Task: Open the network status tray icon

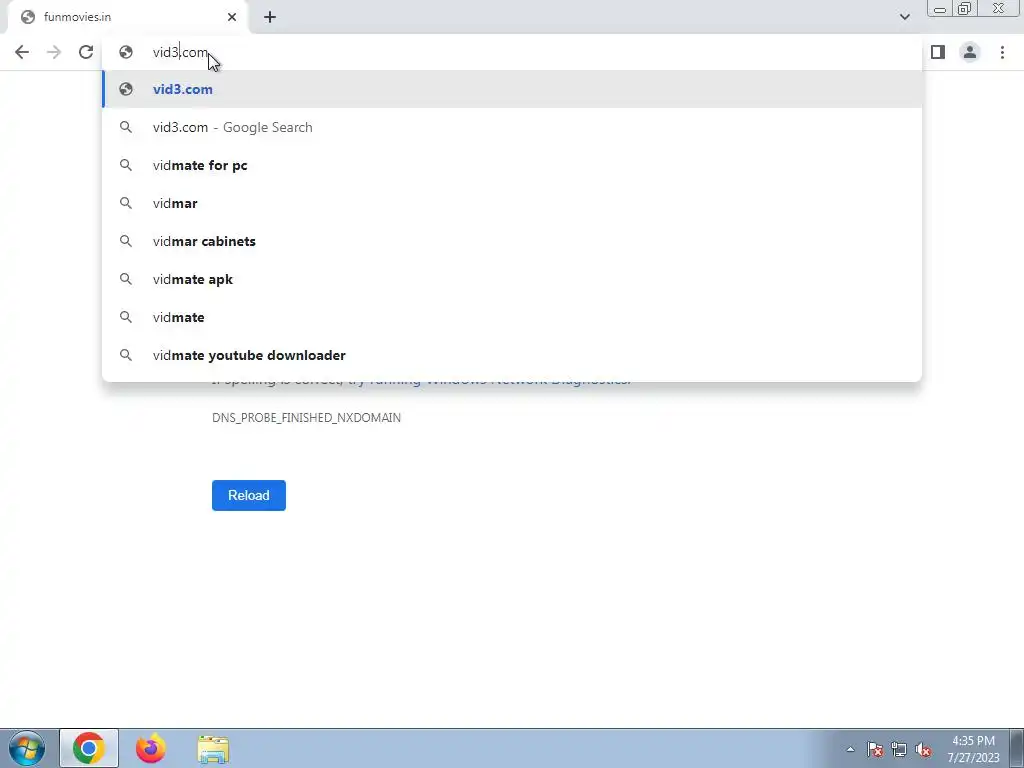Action: [x=899, y=749]
